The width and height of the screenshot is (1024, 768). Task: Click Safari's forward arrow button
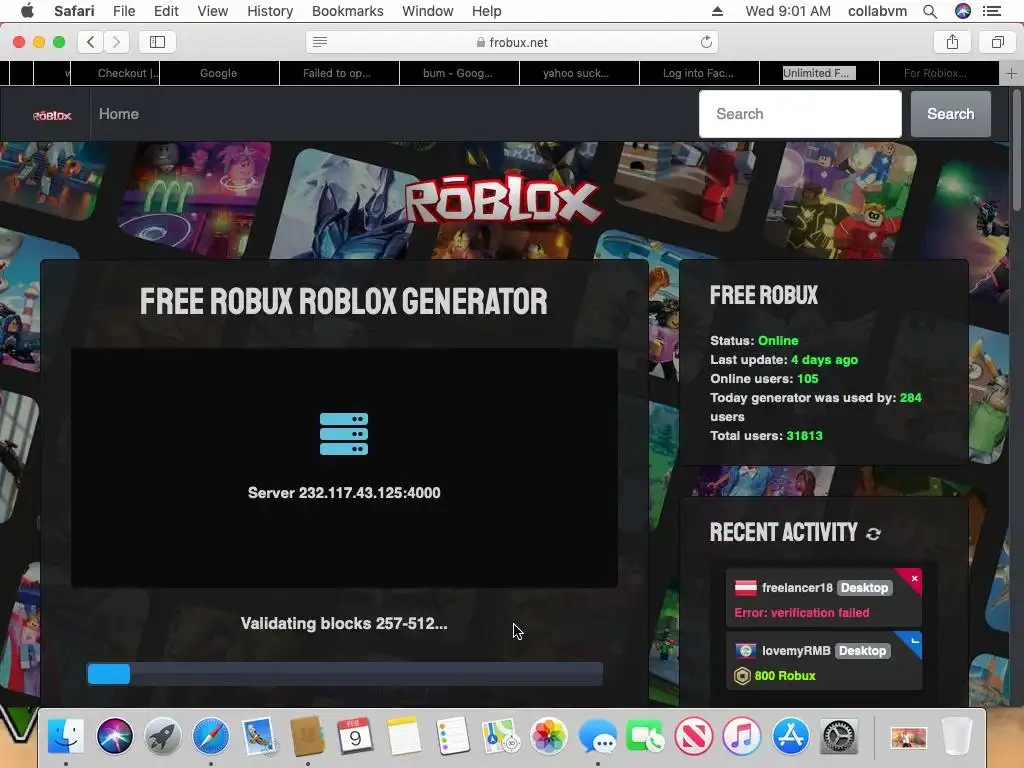pyautogui.click(x=116, y=42)
